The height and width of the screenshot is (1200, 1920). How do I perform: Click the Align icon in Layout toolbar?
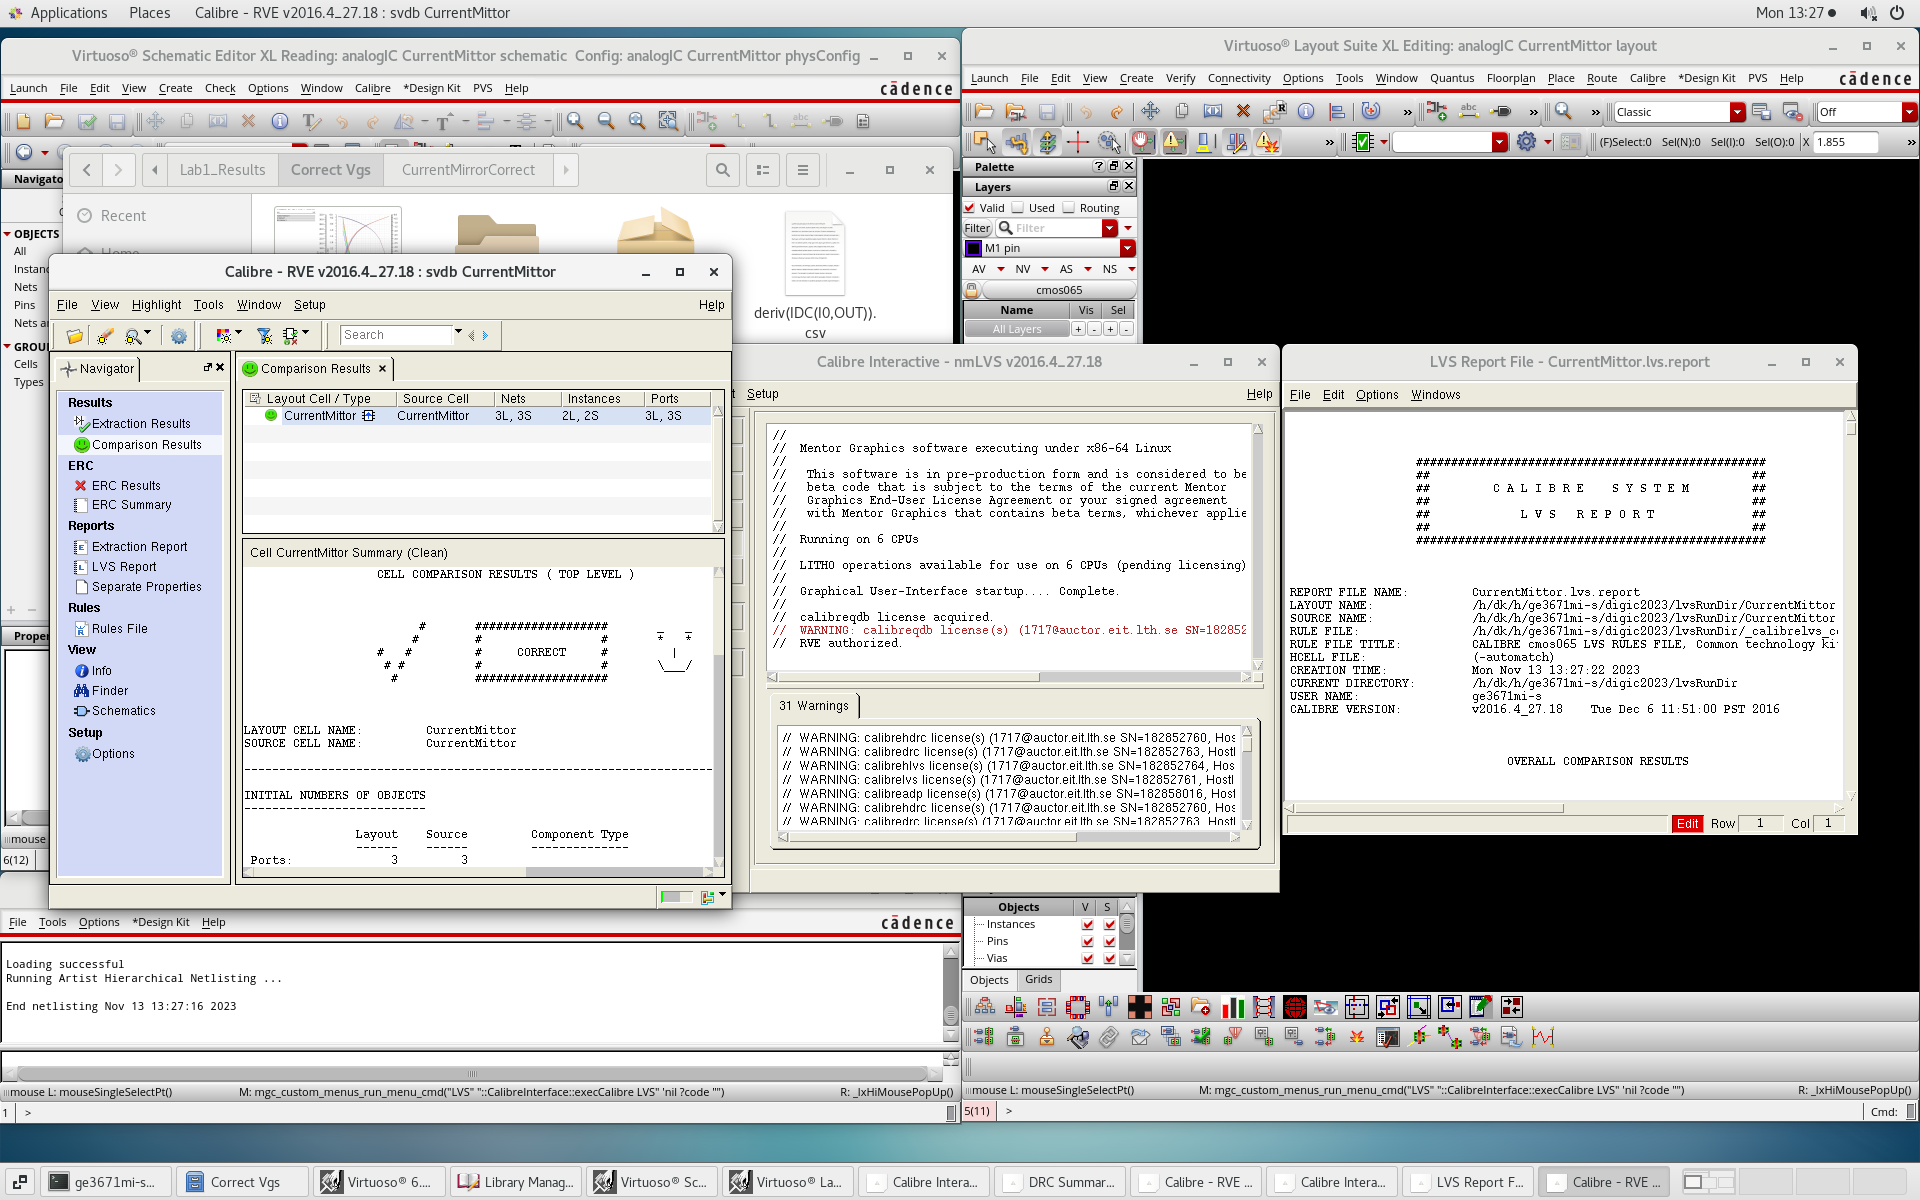pyautogui.click(x=1339, y=112)
